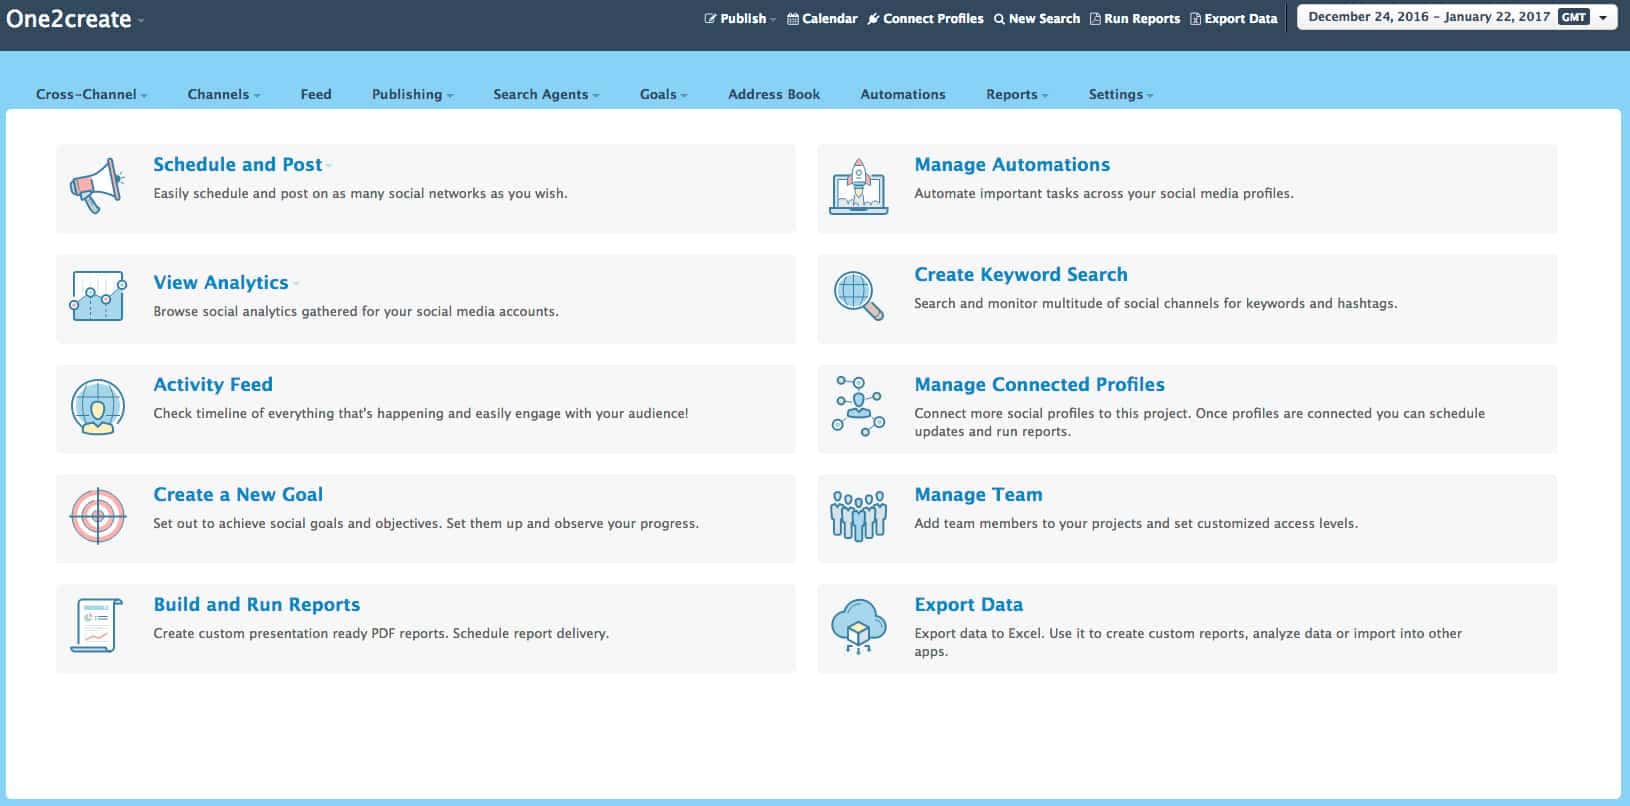Click text 'Add team members to your projects'
Viewport: 1630px width, 806px height.
point(1028,523)
